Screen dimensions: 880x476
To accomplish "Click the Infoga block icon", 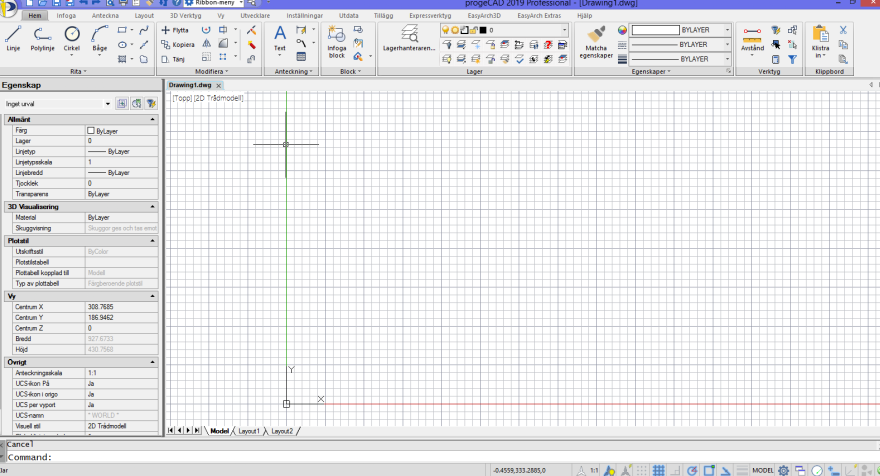I will pos(337,42).
